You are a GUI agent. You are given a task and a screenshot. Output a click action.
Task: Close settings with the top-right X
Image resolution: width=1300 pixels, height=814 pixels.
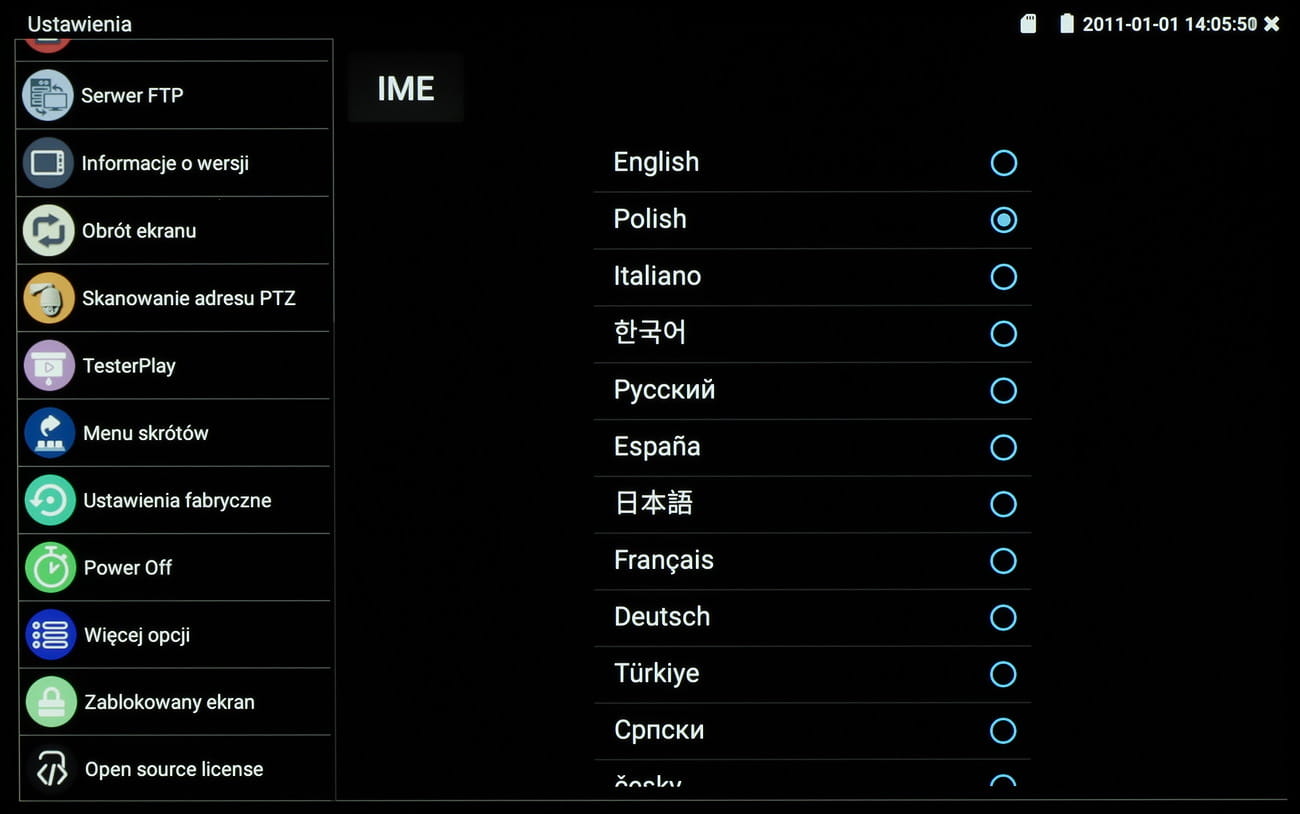(1272, 24)
